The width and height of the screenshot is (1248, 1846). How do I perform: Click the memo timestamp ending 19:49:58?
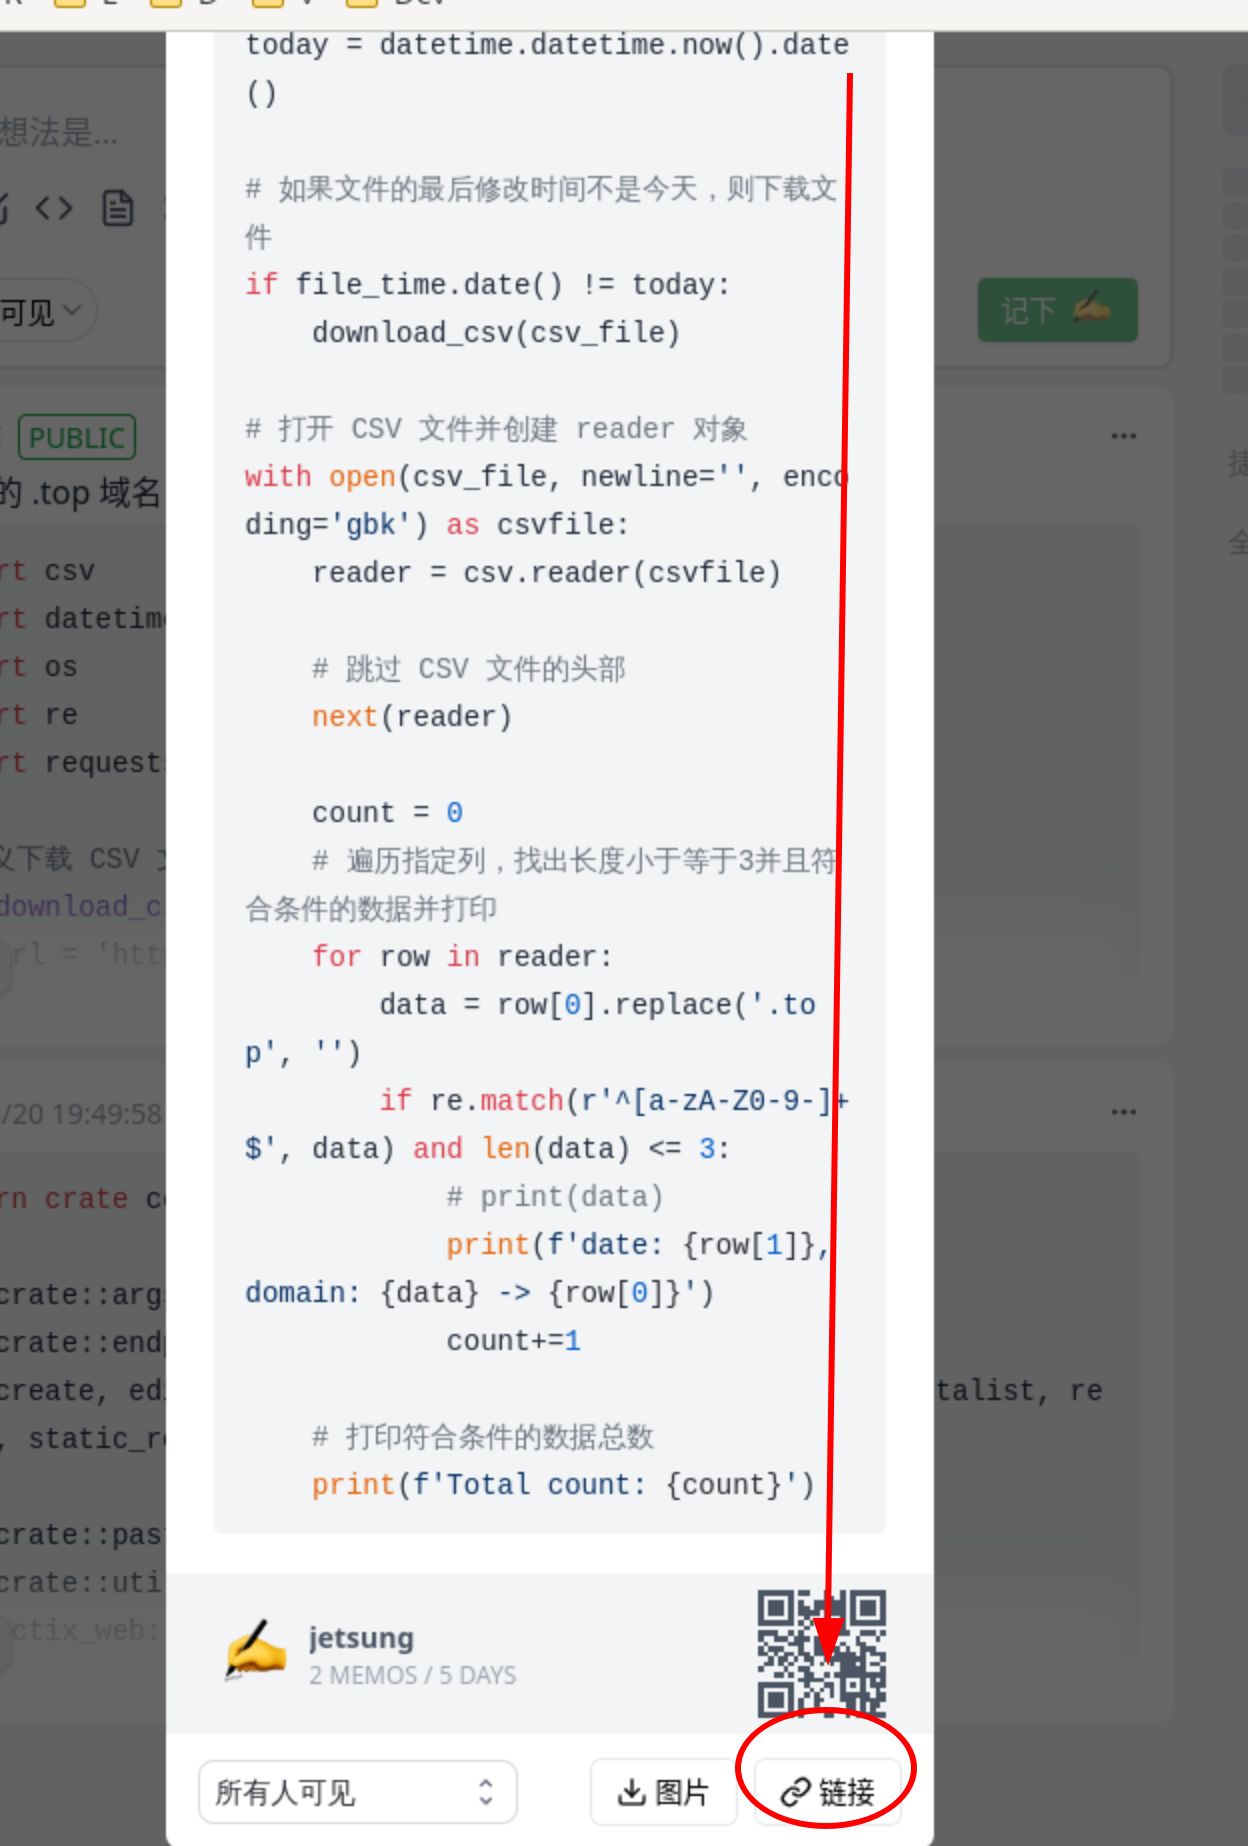(81, 1114)
